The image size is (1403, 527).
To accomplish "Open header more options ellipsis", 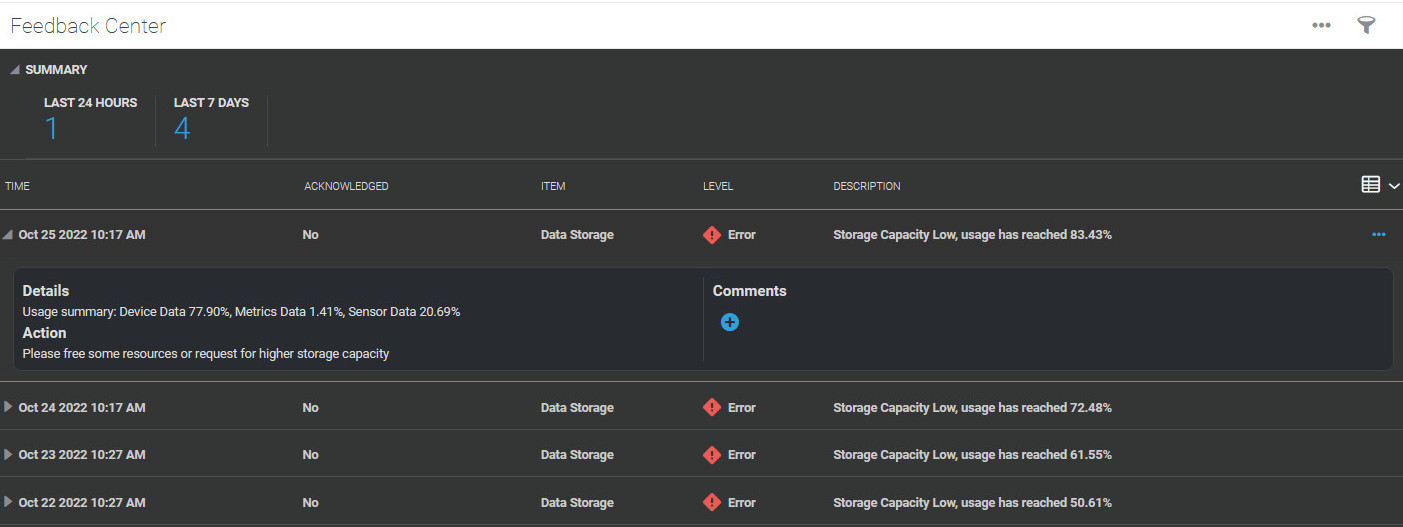I will (x=1321, y=25).
